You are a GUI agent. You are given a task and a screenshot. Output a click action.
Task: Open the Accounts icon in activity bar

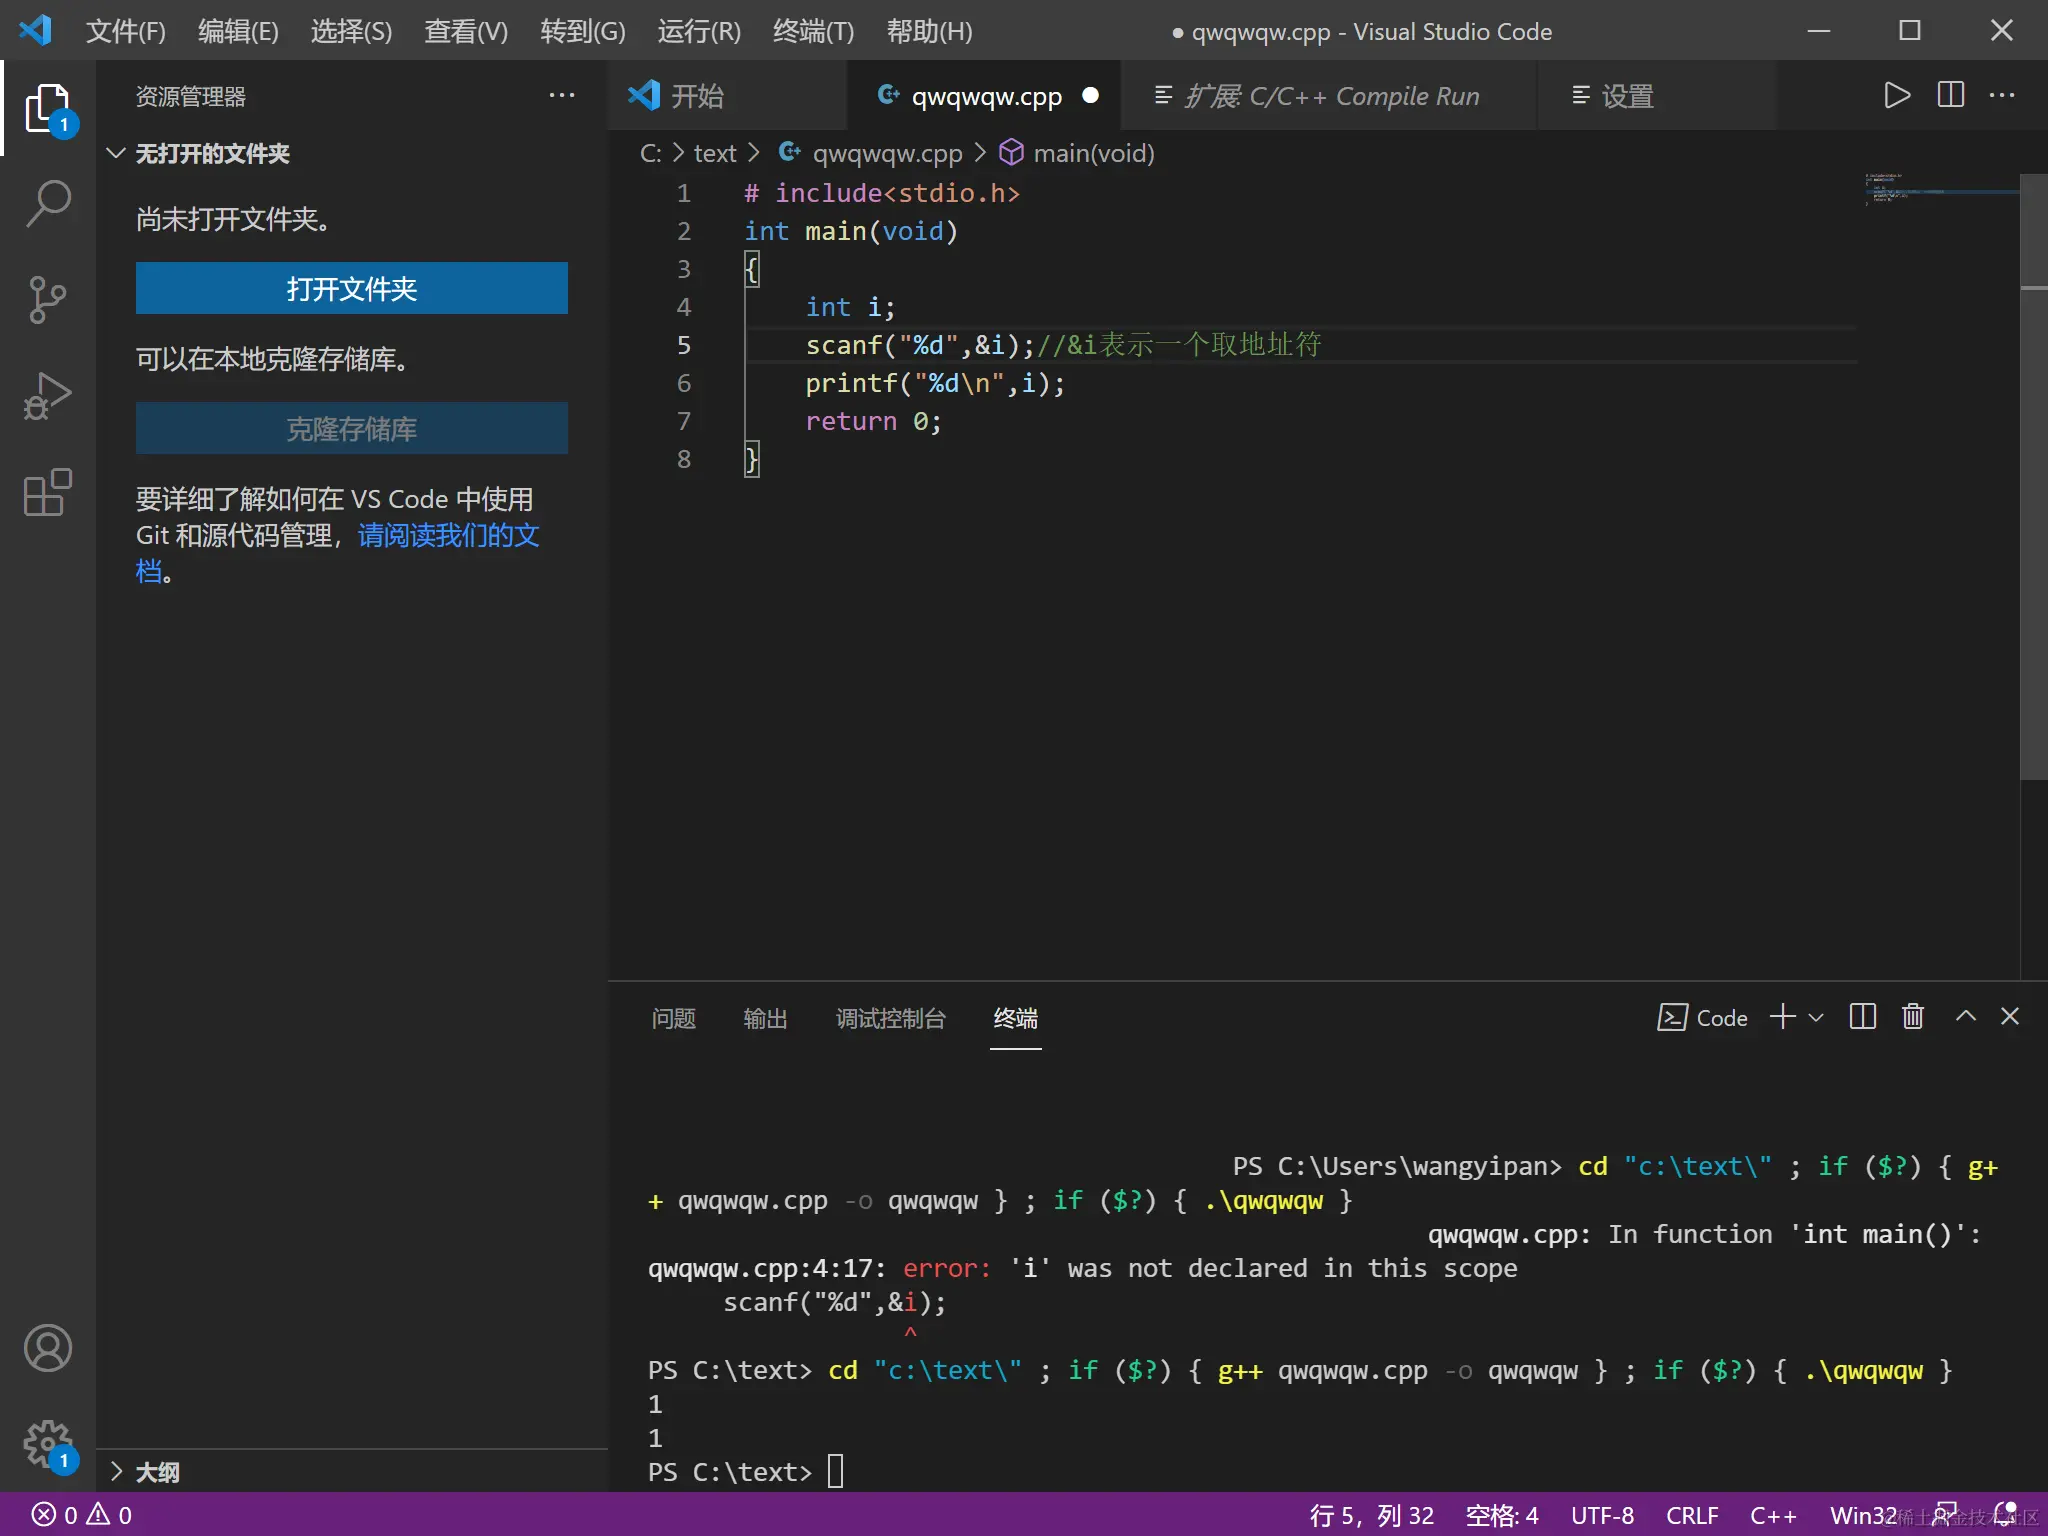click(47, 1348)
